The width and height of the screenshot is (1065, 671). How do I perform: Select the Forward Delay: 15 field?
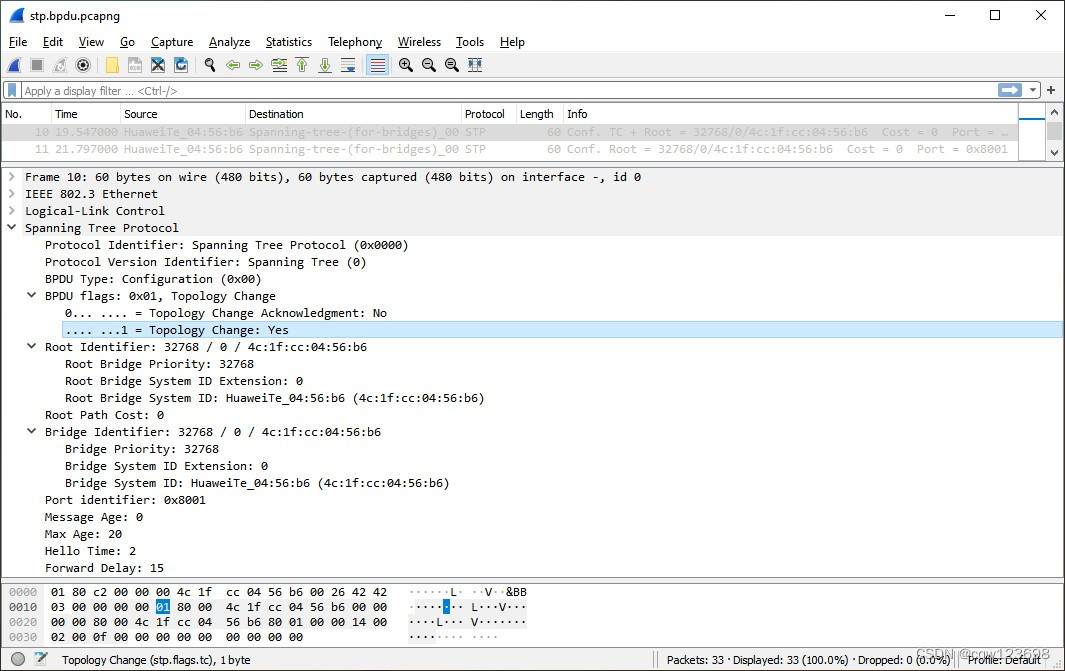104,568
